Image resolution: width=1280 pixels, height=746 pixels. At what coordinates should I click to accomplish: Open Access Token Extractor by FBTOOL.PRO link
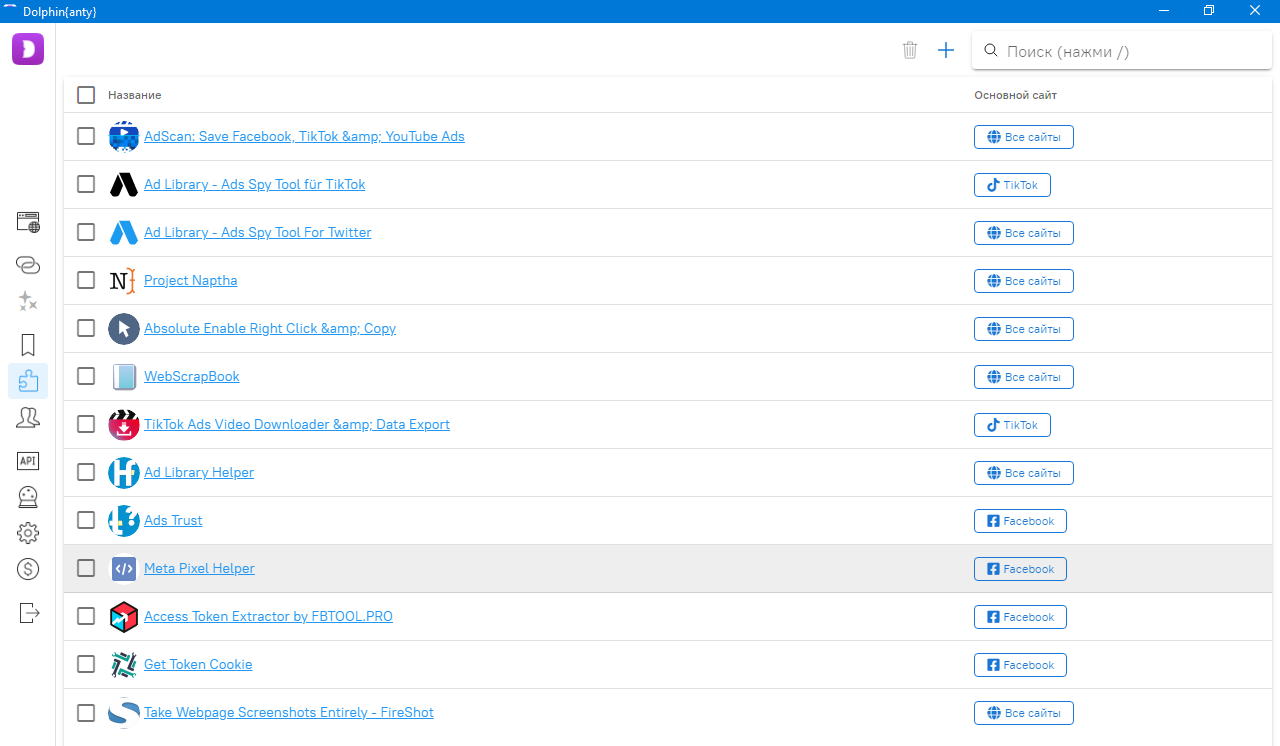(x=268, y=616)
